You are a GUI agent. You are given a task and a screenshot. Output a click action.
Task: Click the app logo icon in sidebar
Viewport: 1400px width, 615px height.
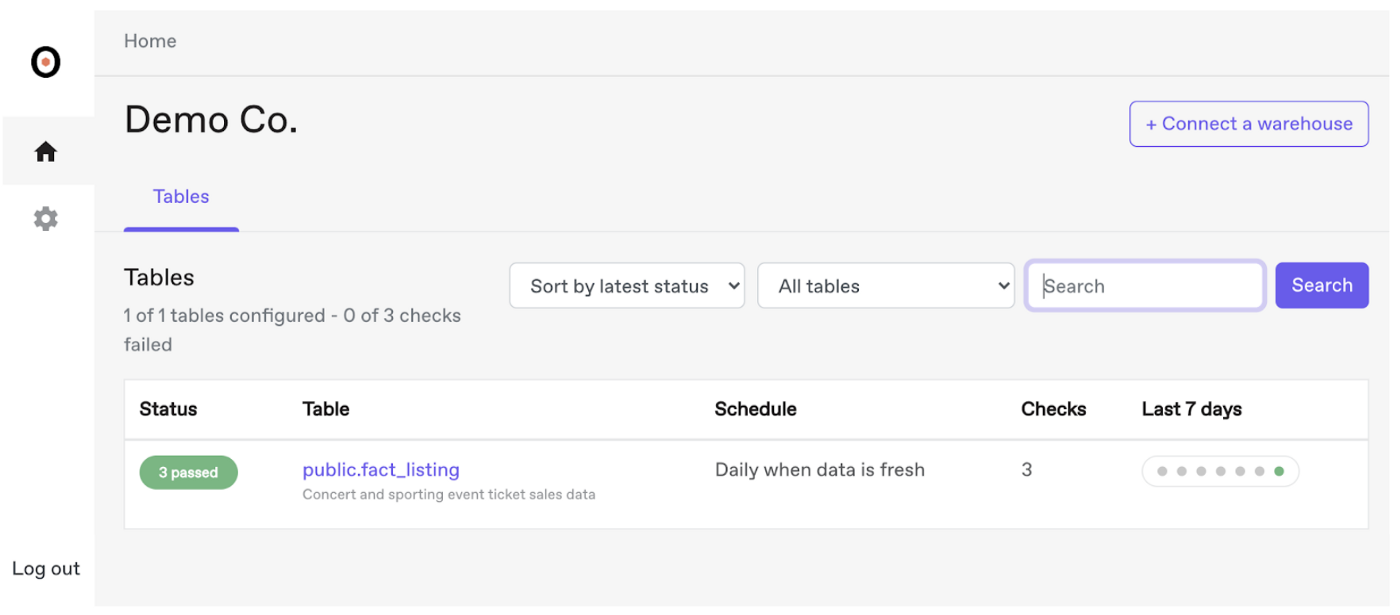[46, 62]
